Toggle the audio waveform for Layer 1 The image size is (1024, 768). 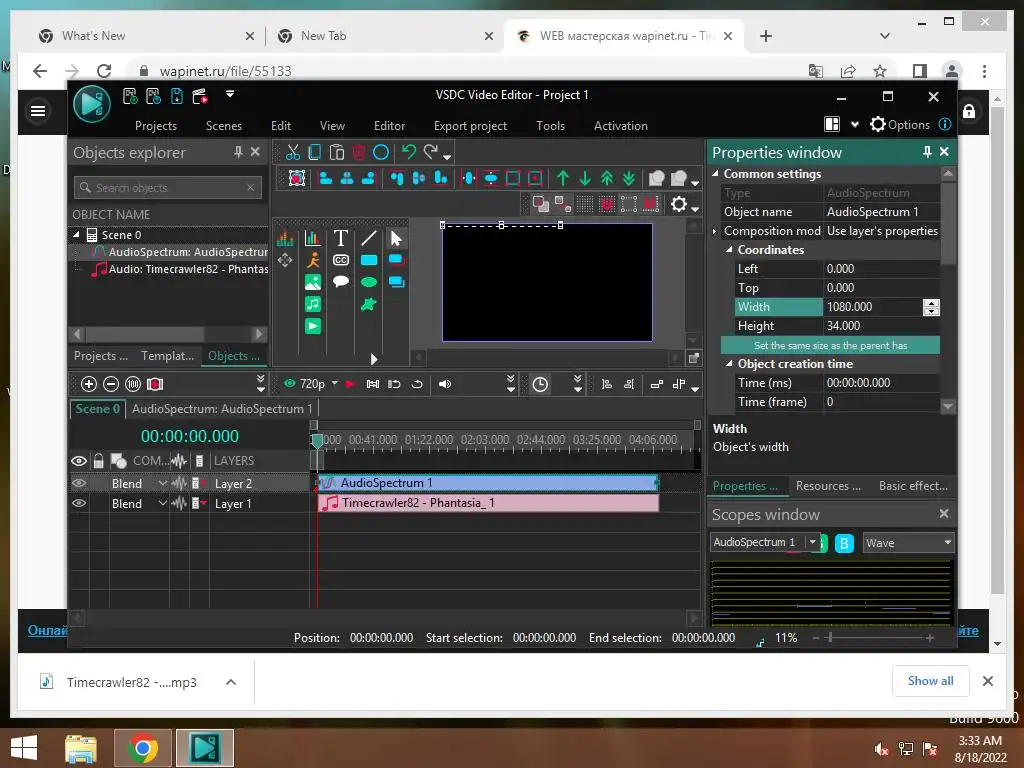pyautogui.click(x=178, y=504)
